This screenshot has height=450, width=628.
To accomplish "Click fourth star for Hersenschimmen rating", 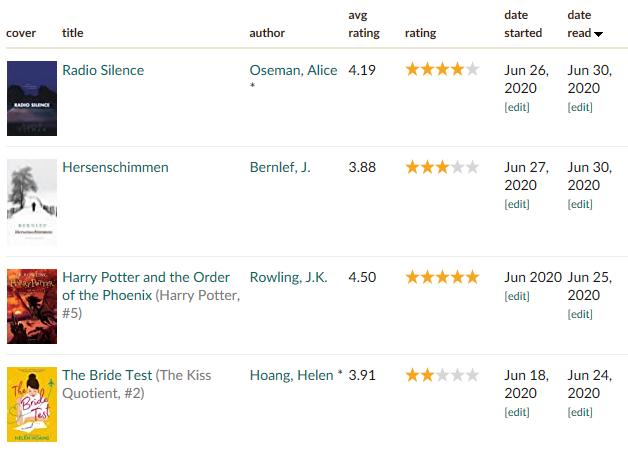I will click(457, 167).
